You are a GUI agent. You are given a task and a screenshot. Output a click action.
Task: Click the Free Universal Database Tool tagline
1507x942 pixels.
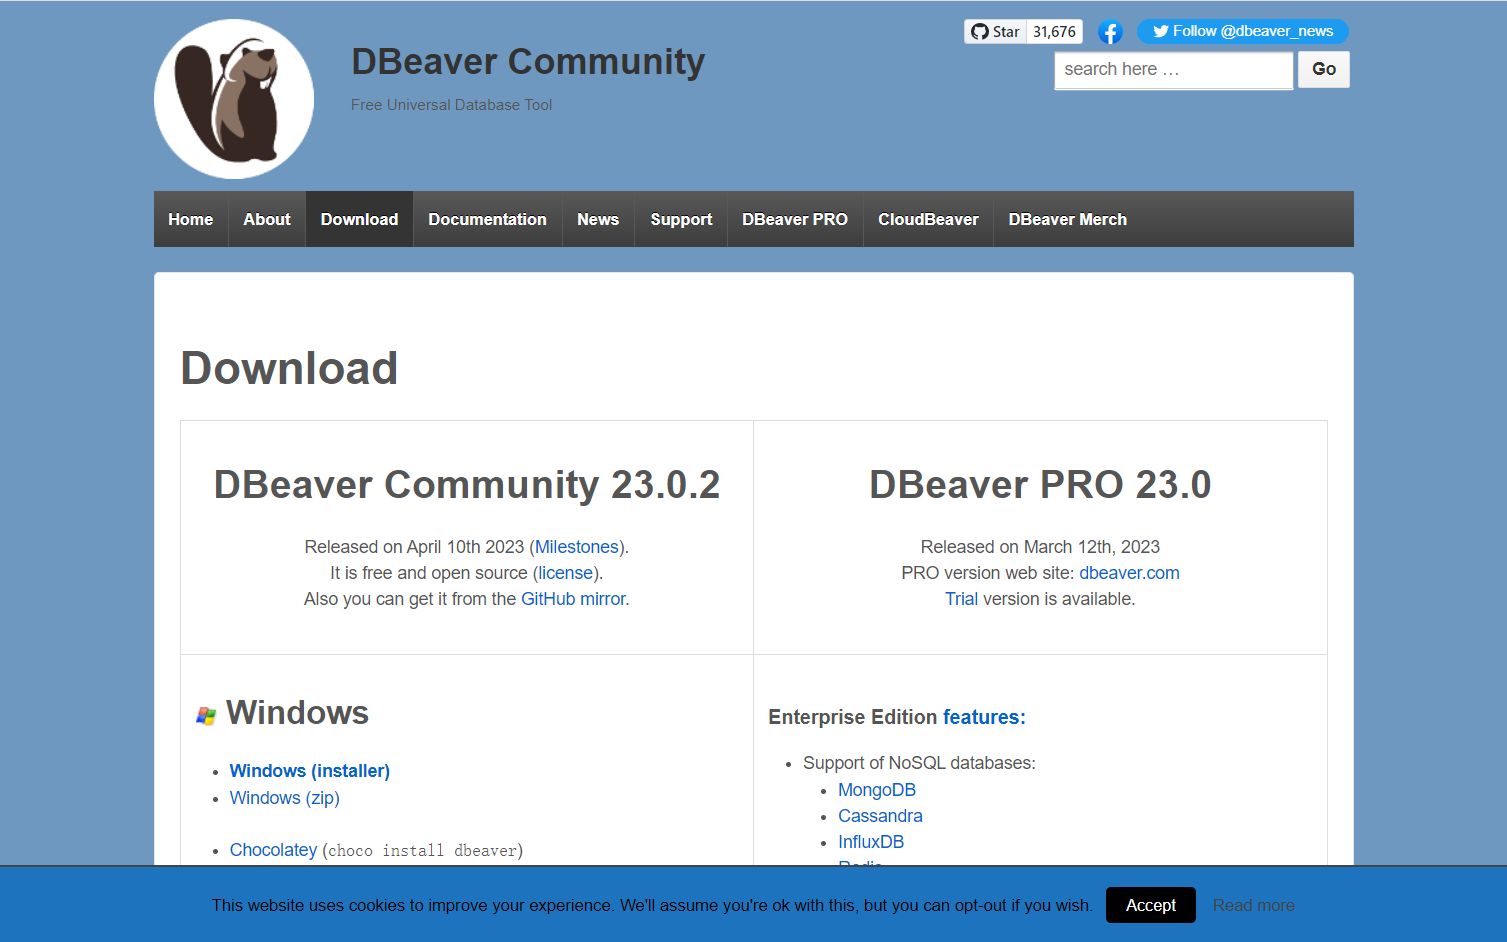point(451,105)
